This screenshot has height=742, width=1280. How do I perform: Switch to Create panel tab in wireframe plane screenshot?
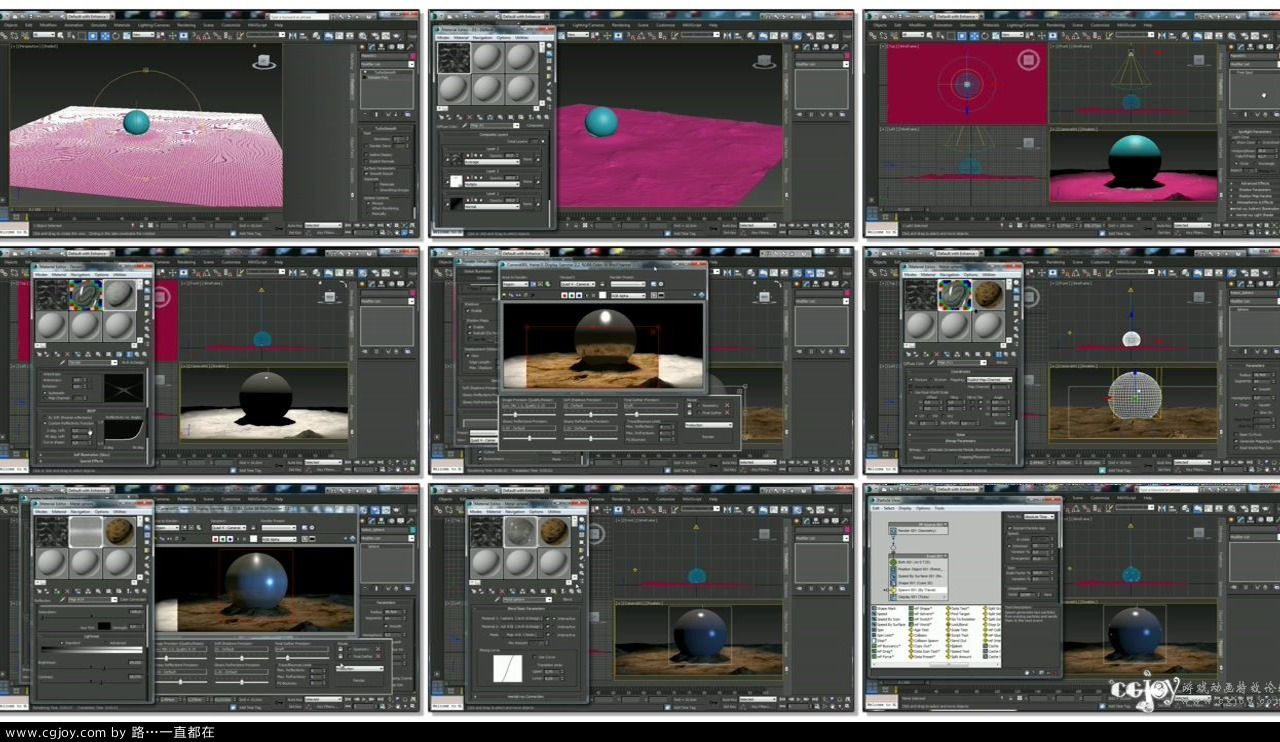point(362,47)
